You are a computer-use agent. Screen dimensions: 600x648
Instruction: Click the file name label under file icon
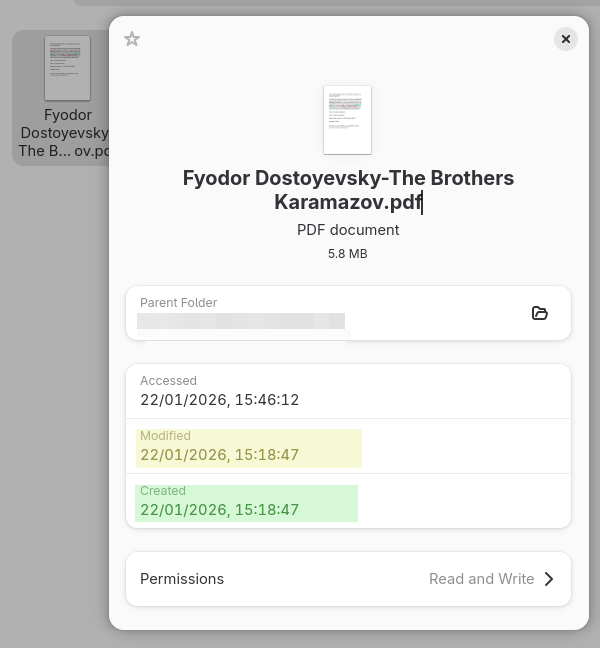pos(66,133)
